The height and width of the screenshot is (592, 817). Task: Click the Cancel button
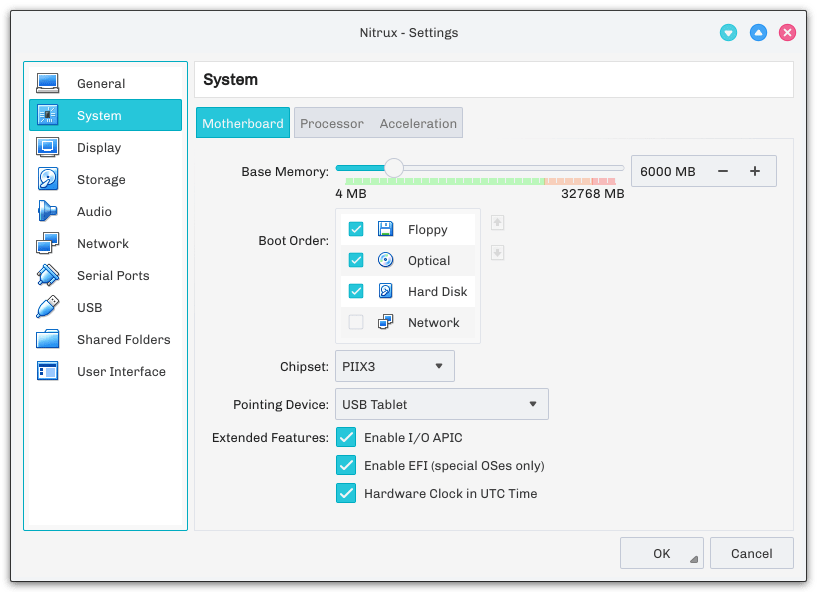751,553
